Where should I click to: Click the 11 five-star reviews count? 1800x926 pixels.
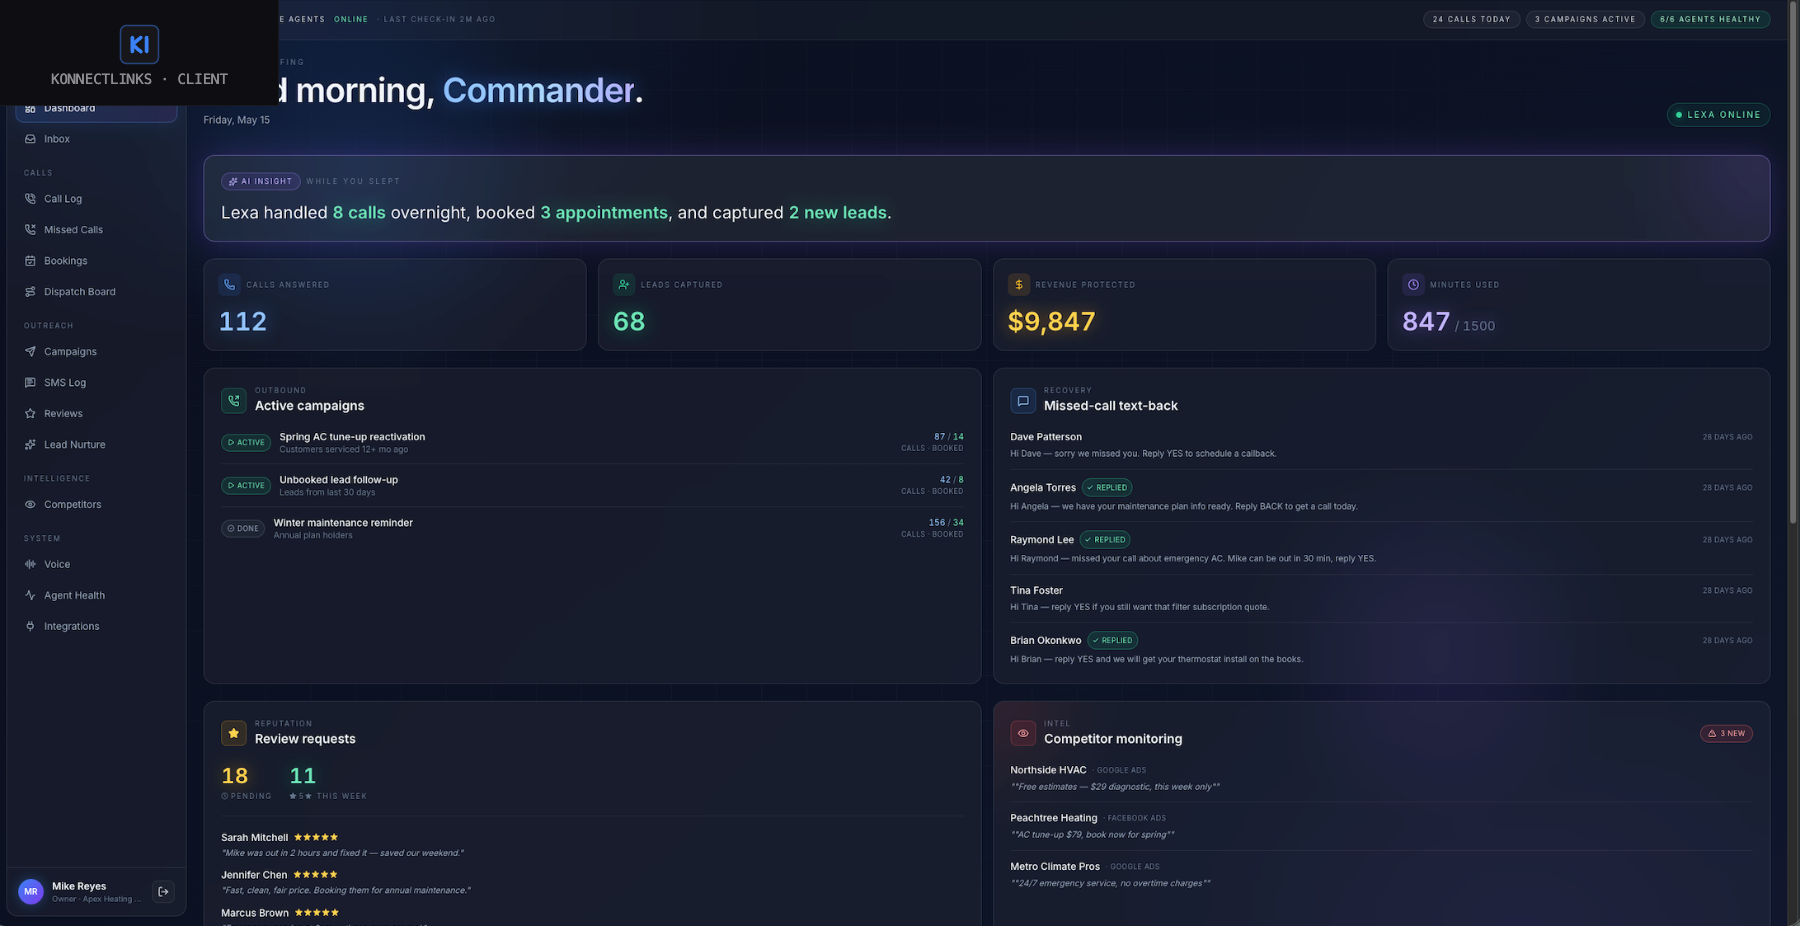point(303,776)
